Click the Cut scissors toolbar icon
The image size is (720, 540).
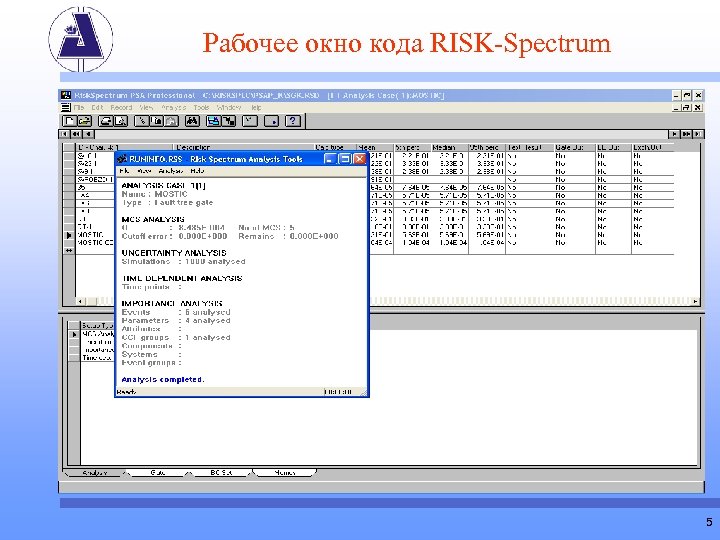(x=142, y=121)
